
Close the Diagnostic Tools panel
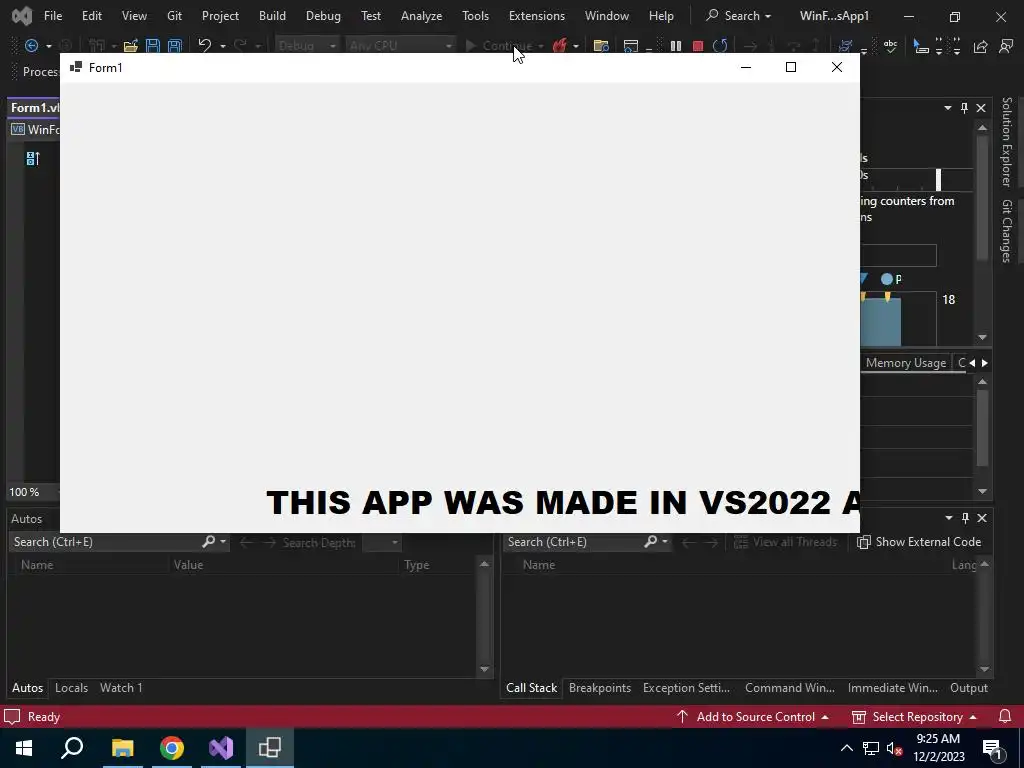click(x=981, y=108)
